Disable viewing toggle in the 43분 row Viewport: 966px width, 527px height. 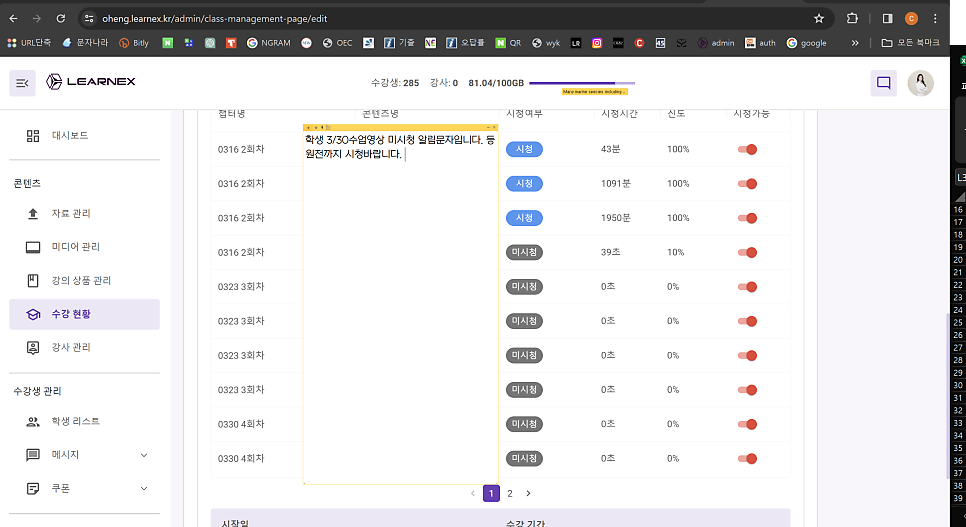(747, 149)
